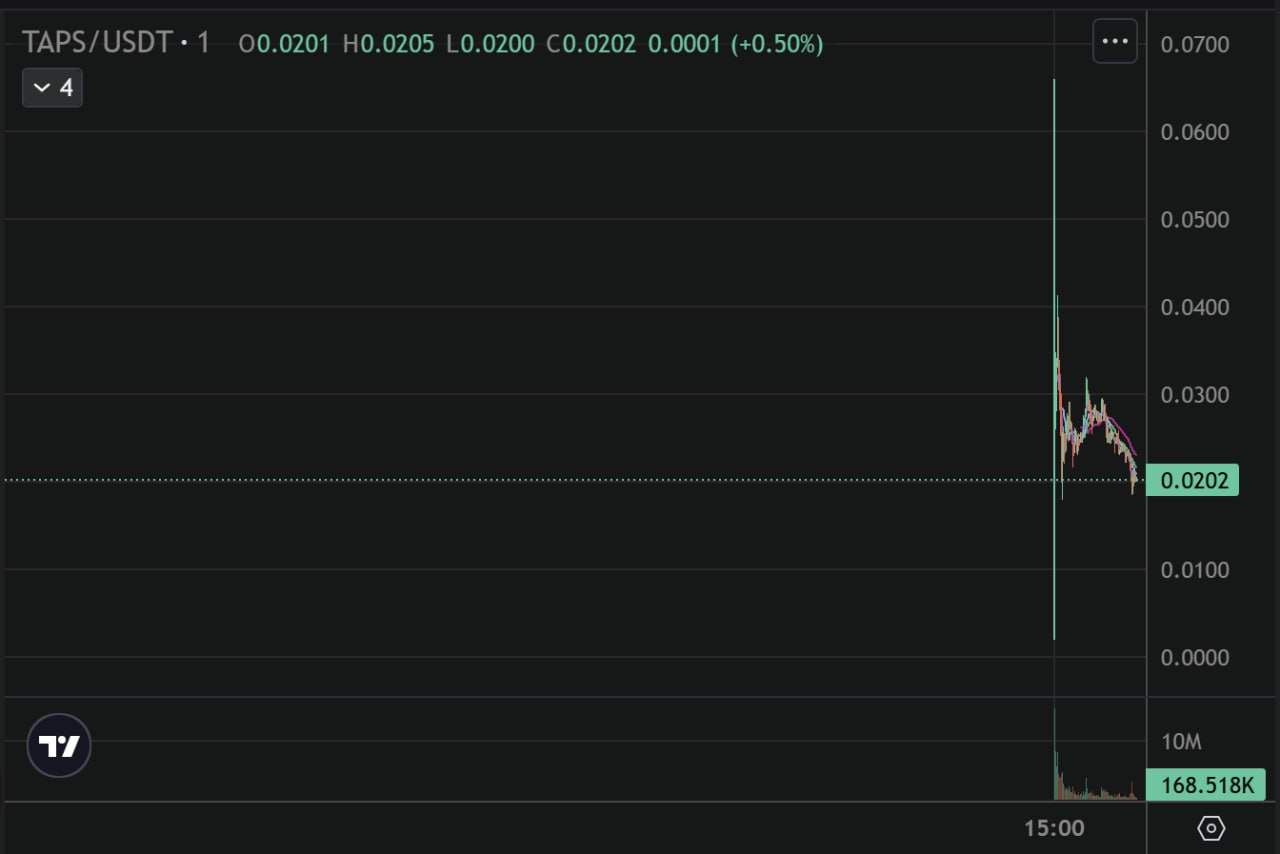Image resolution: width=1280 pixels, height=854 pixels.
Task: Click the 0.0600 price axis label
Action: [x=1195, y=132]
